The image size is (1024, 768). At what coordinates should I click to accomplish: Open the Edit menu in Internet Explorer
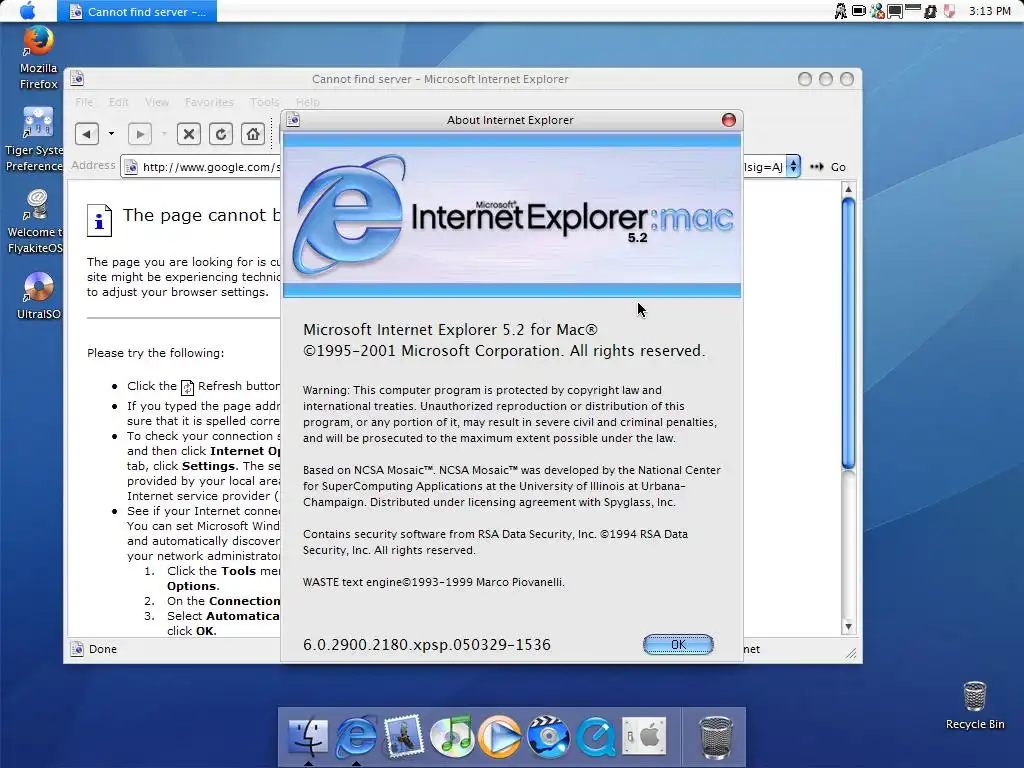[x=118, y=102]
